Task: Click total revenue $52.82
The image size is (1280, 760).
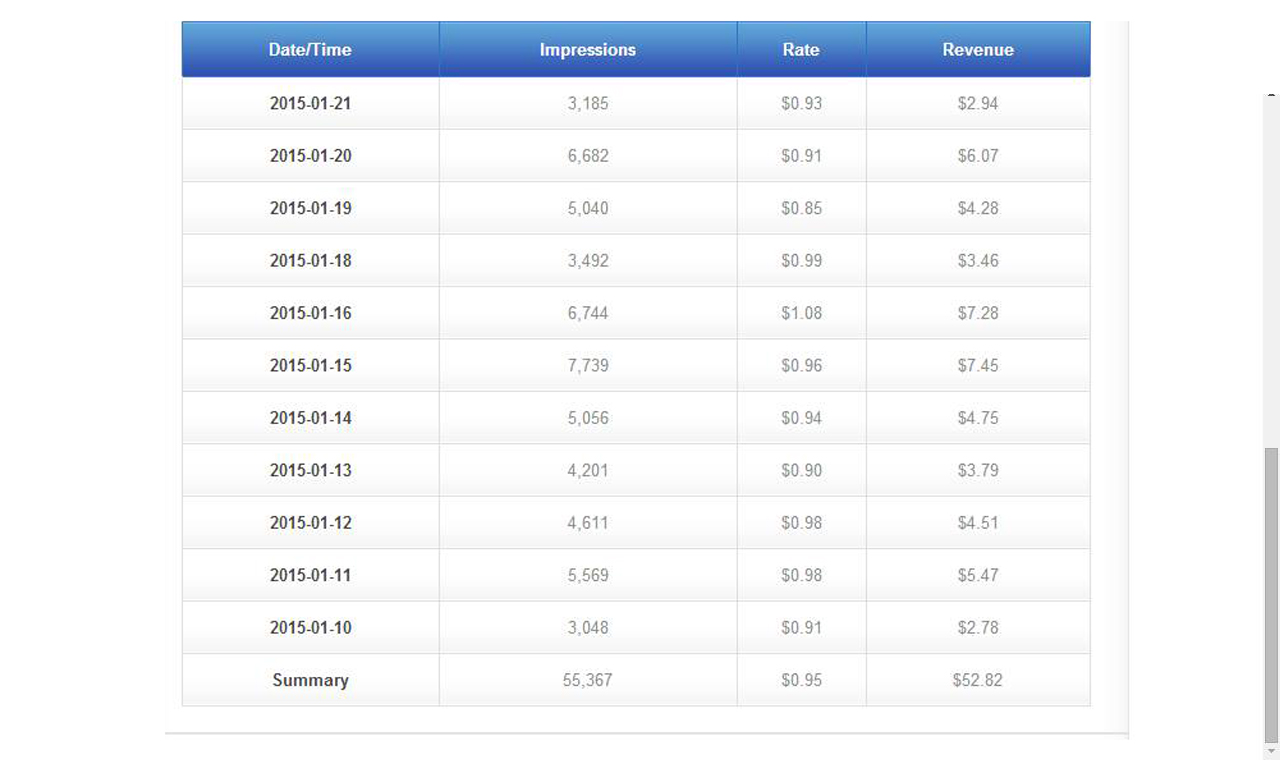Action: coord(978,680)
